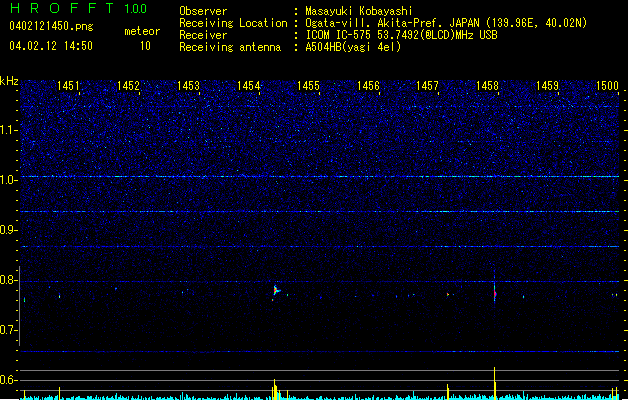Select the ICOM IC-575 53.7492 MHz USB text

tap(401, 35)
